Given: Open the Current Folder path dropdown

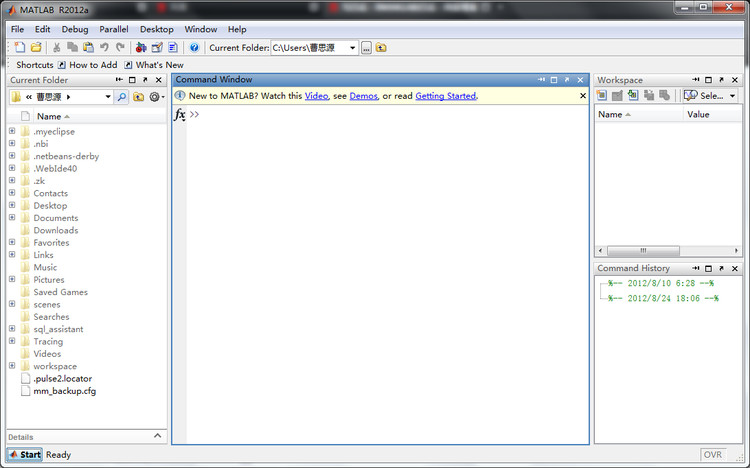Looking at the screenshot, I should coord(353,48).
